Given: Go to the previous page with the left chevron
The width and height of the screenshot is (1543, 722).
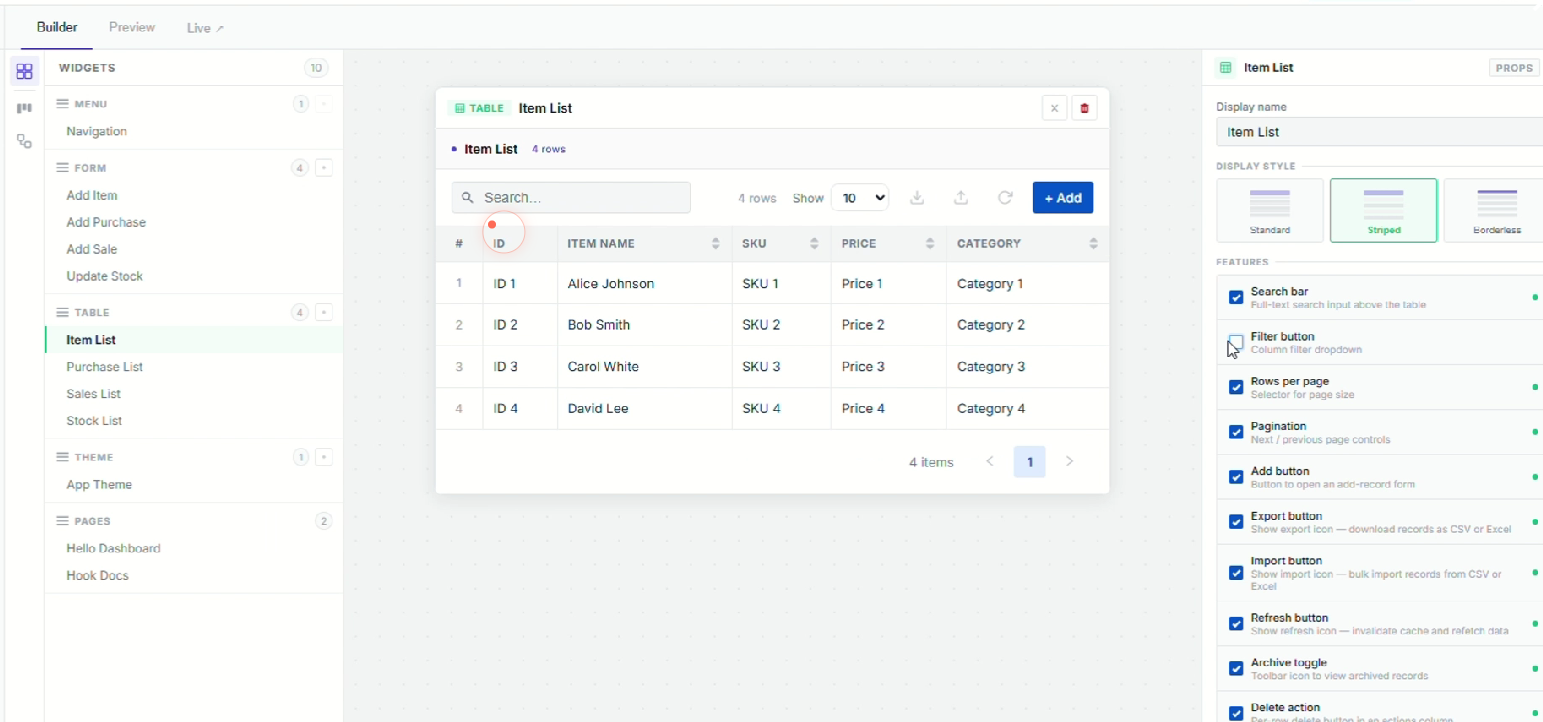Looking at the screenshot, I should [990, 461].
